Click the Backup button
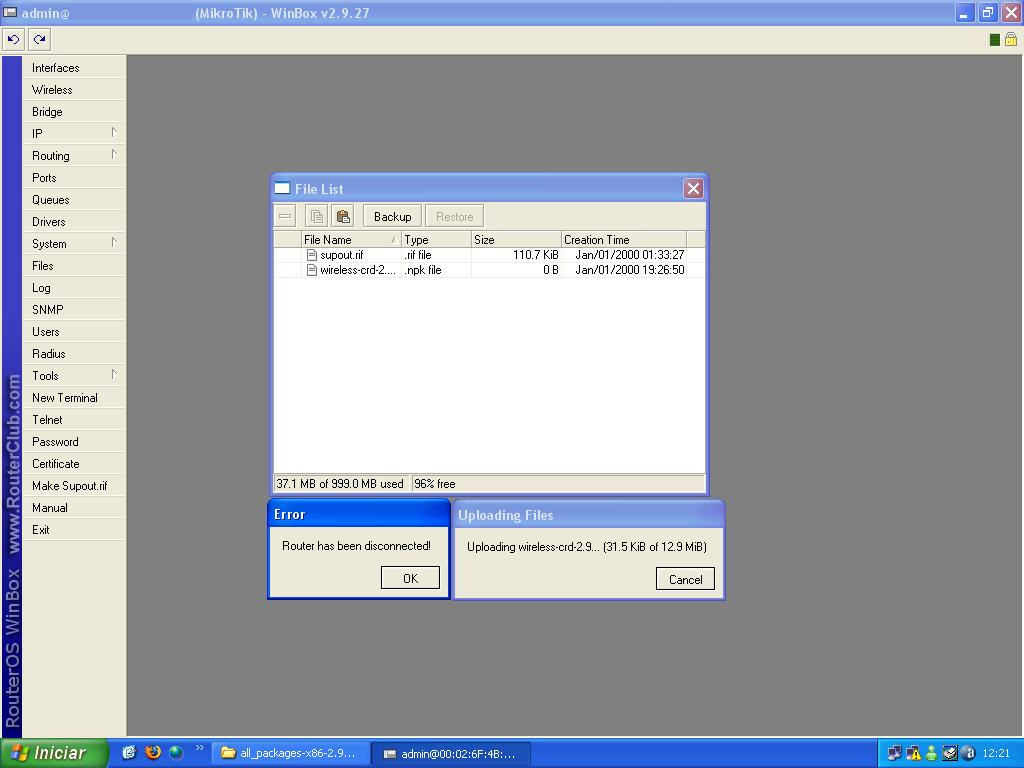This screenshot has height=768, width=1024. [x=392, y=216]
